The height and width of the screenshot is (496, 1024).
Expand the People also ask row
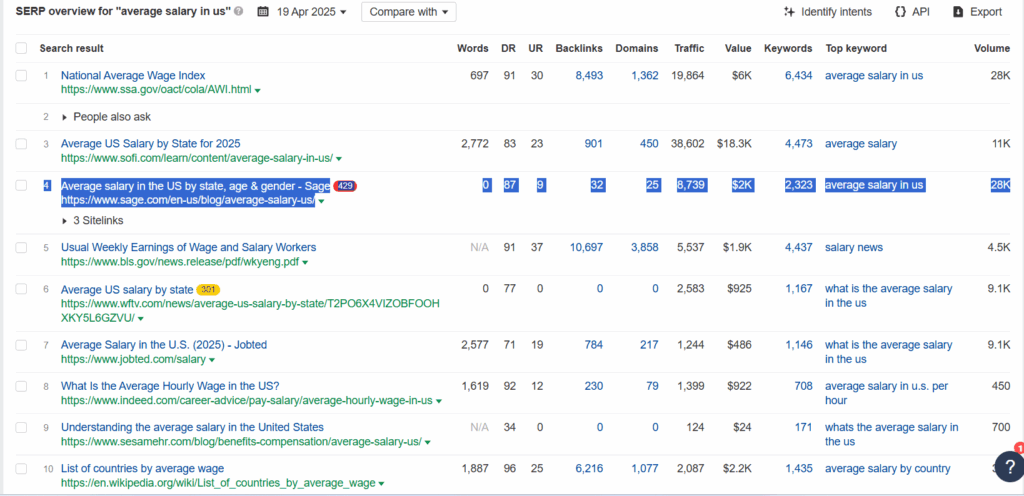(x=106, y=117)
